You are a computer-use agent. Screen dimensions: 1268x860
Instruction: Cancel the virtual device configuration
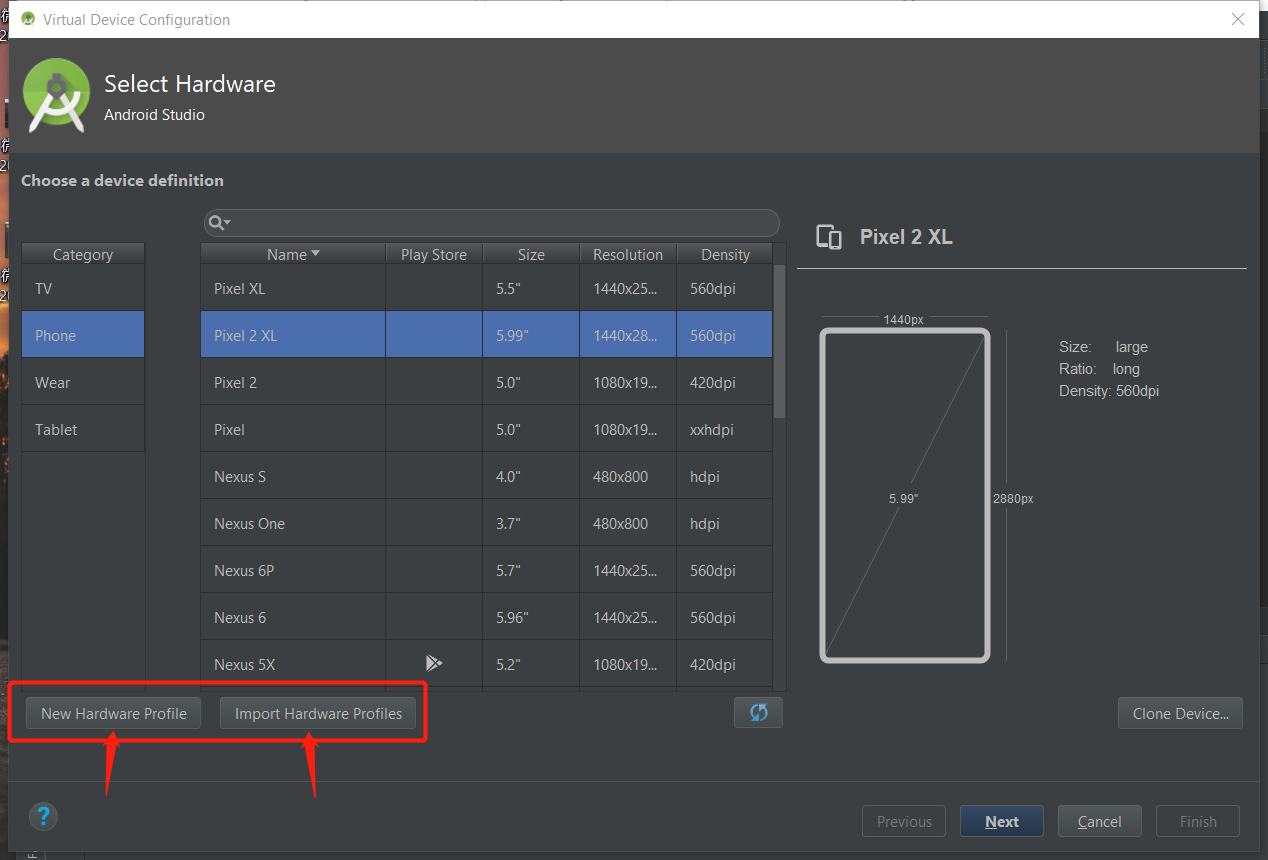tap(1099, 822)
